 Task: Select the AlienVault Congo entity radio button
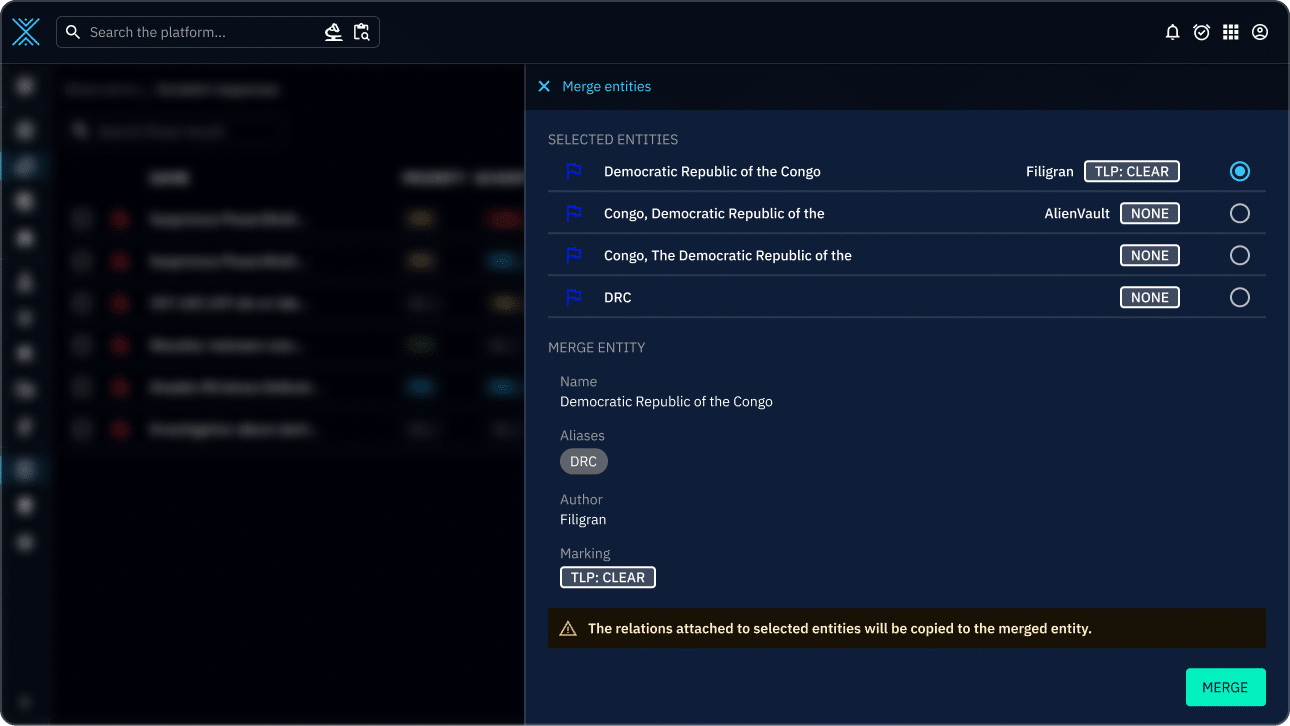coord(1240,214)
